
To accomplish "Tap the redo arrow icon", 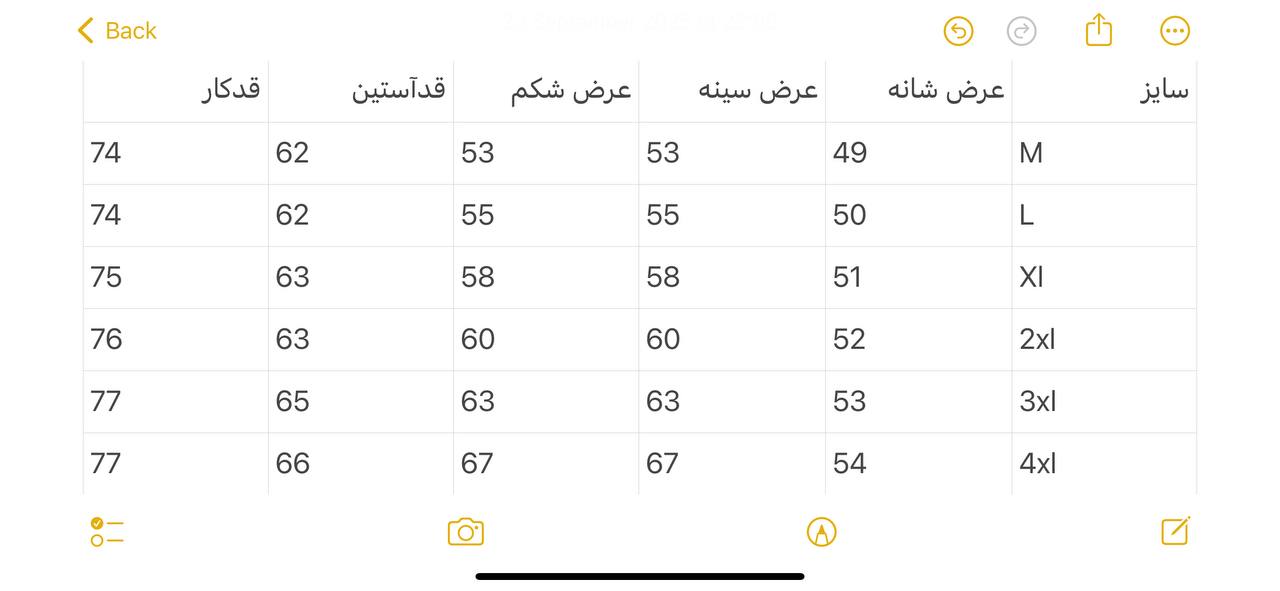I will tap(1021, 31).
